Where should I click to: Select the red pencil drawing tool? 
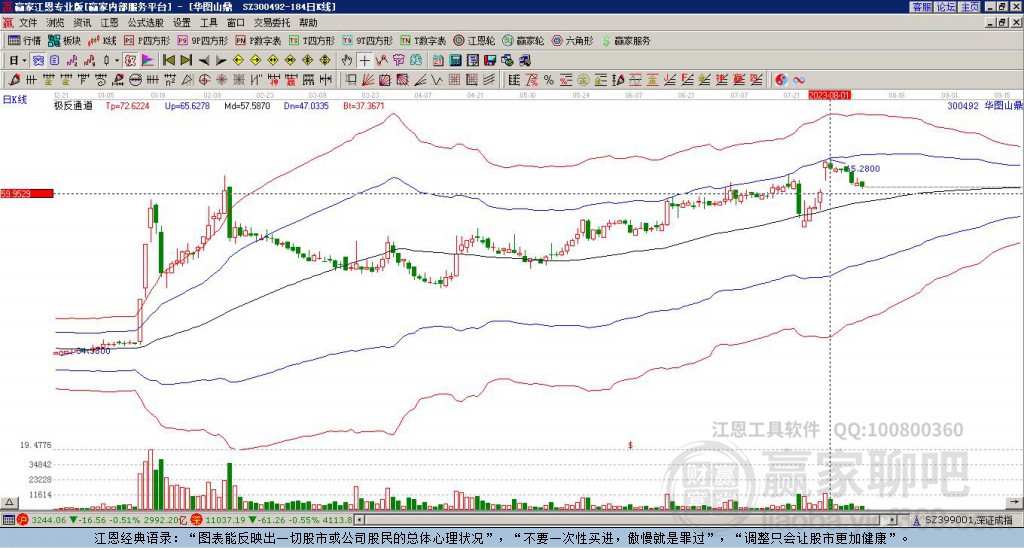(x=14, y=80)
